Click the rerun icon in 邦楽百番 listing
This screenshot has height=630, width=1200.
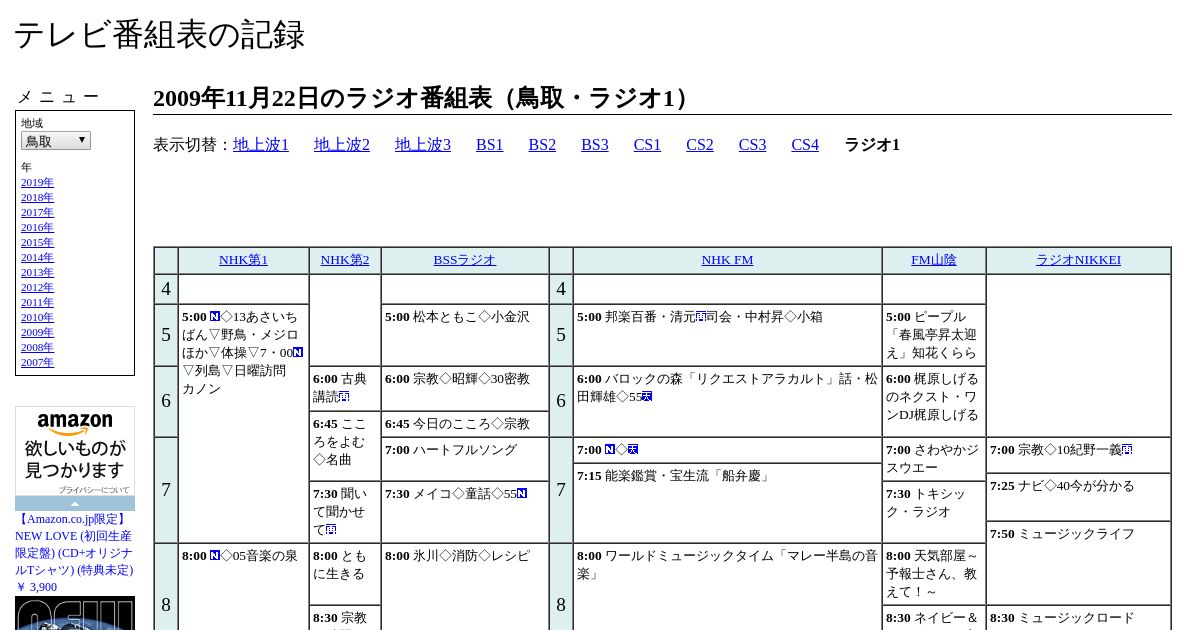click(x=701, y=317)
